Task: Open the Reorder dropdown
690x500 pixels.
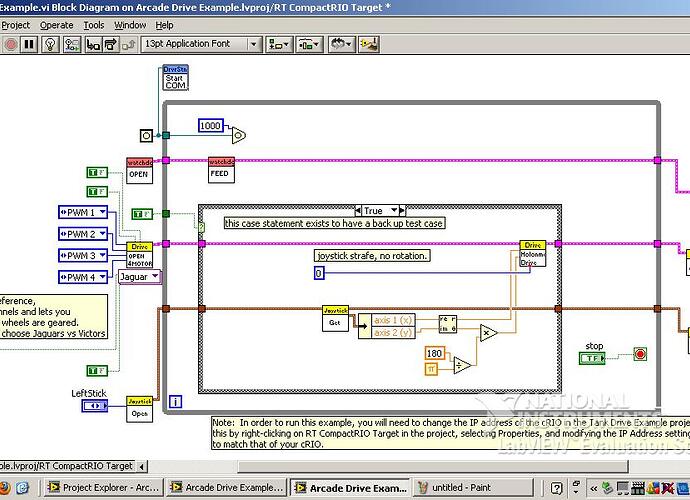Action: [341, 44]
